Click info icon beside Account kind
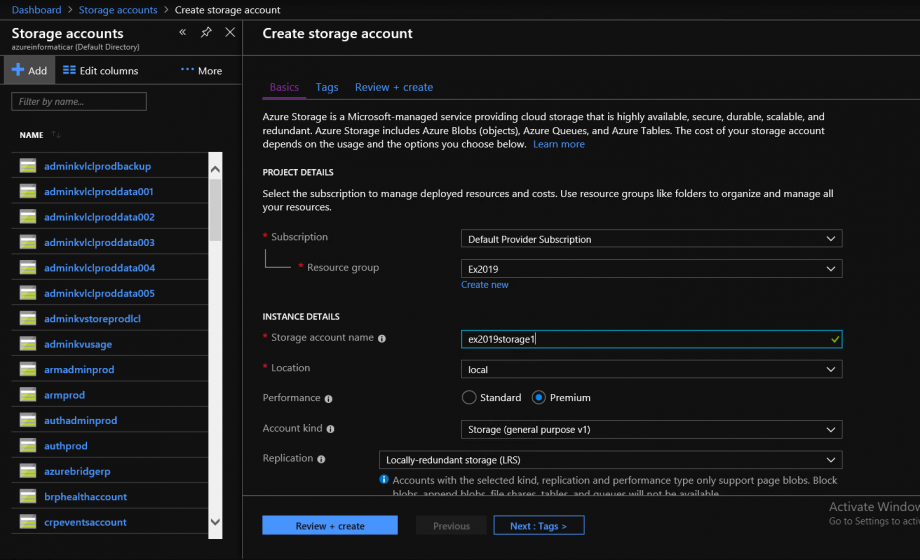The width and height of the screenshot is (920, 560). point(331,429)
